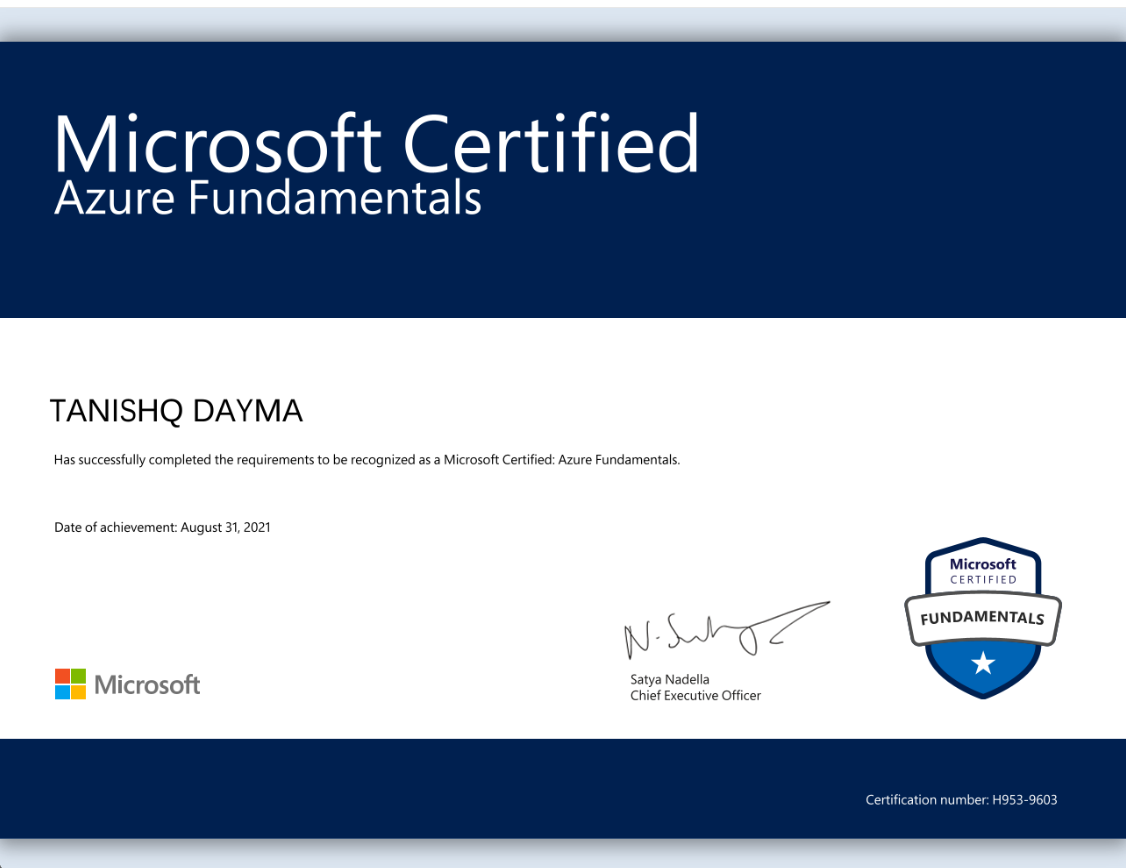Click the Microsoft Certified Fundamentals badge
Viewport: 1126px width, 868px height.
(x=982, y=617)
